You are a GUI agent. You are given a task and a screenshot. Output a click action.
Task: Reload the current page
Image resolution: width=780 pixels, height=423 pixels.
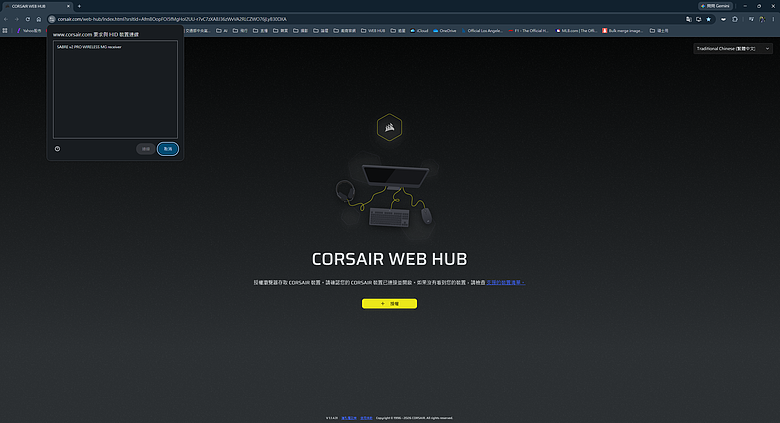tap(27, 19)
